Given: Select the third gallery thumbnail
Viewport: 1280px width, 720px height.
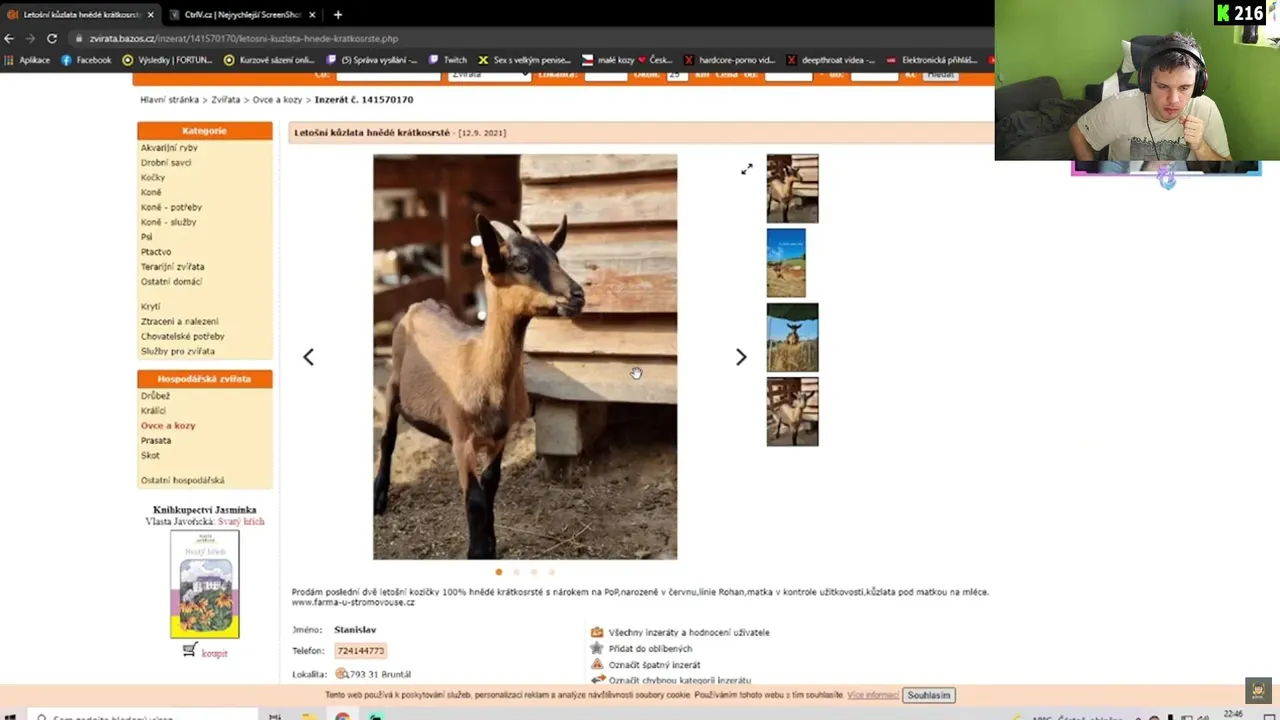Looking at the screenshot, I should click(x=792, y=338).
